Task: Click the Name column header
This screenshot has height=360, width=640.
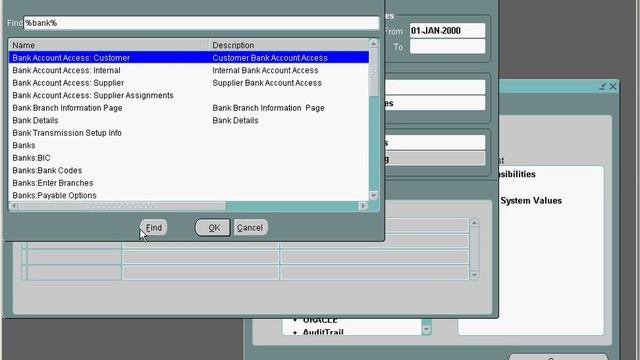Action: (109, 45)
